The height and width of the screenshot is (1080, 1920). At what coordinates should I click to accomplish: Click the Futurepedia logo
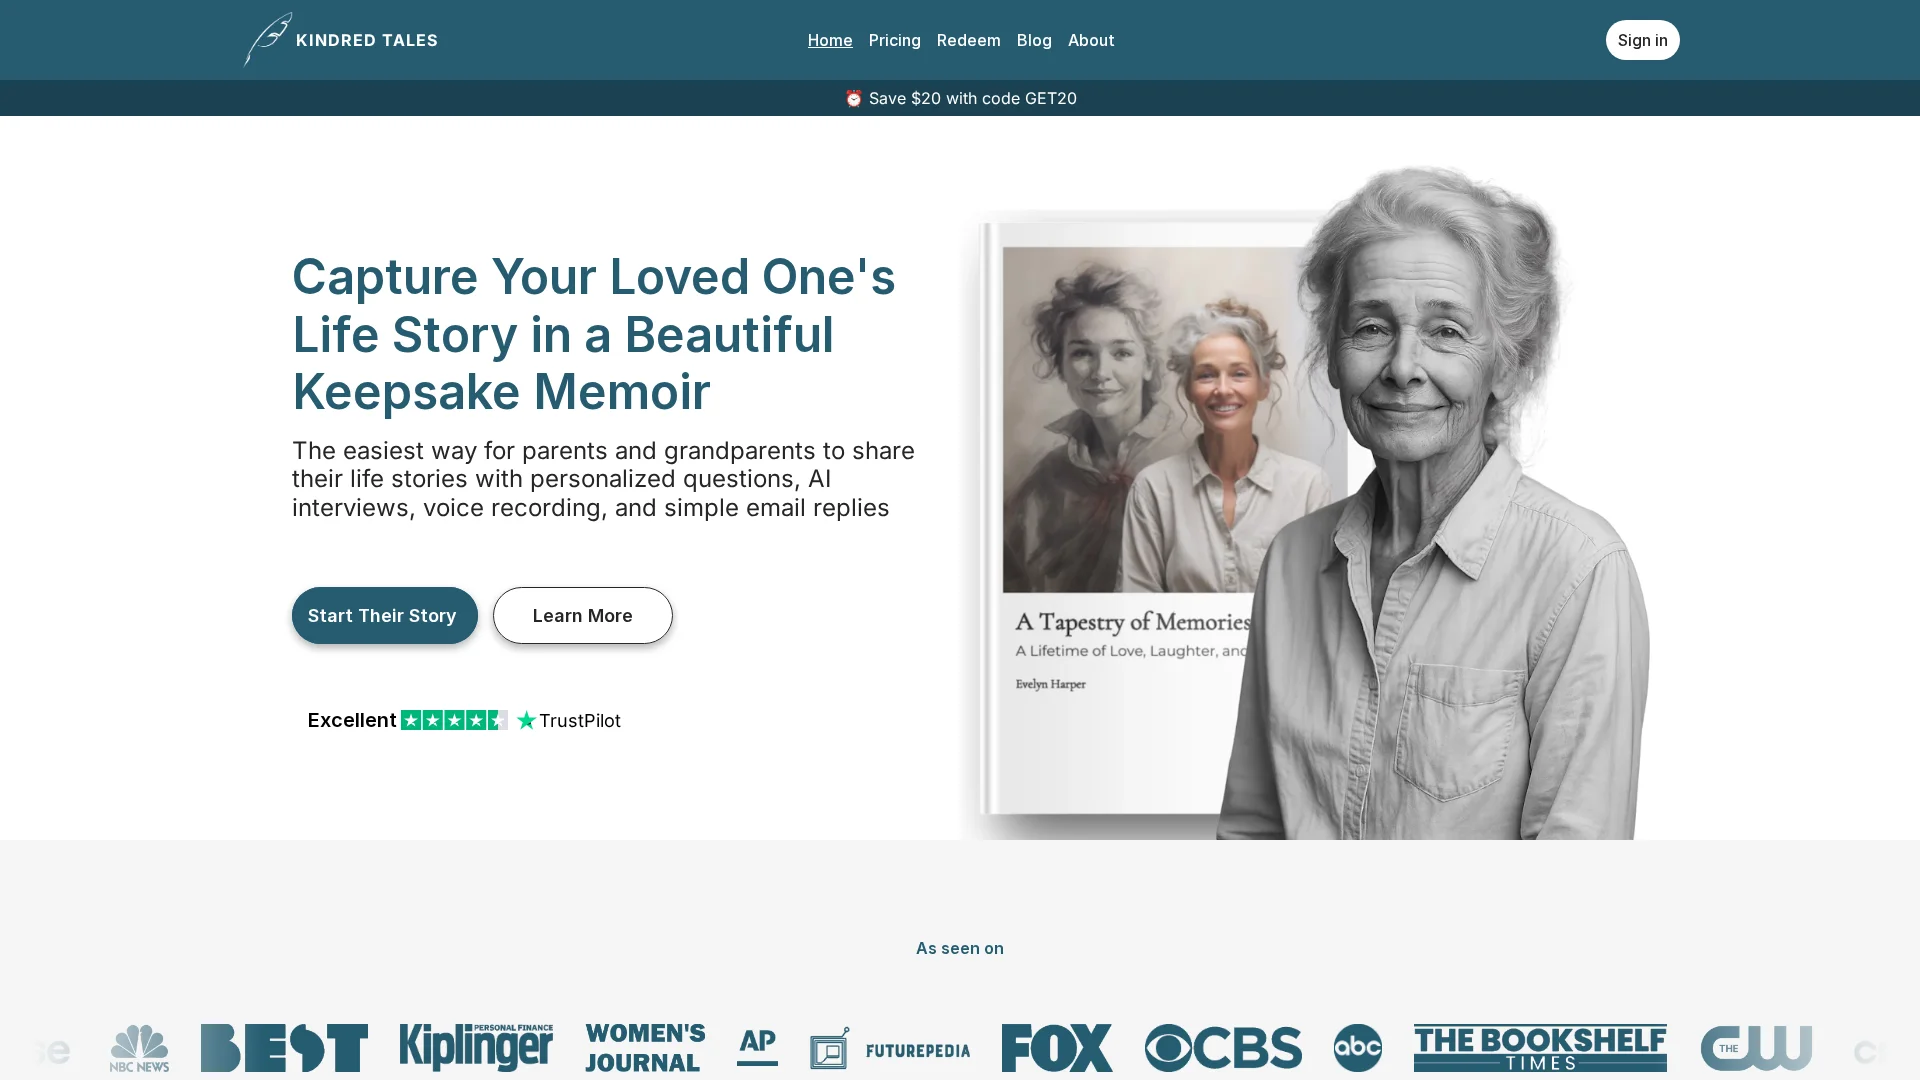[890, 1049]
